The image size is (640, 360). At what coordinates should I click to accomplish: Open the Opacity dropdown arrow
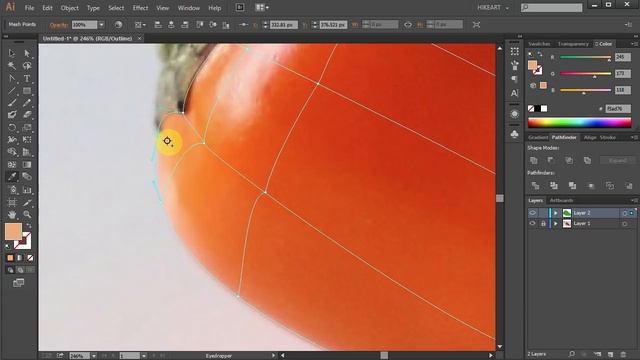[x=101, y=25]
